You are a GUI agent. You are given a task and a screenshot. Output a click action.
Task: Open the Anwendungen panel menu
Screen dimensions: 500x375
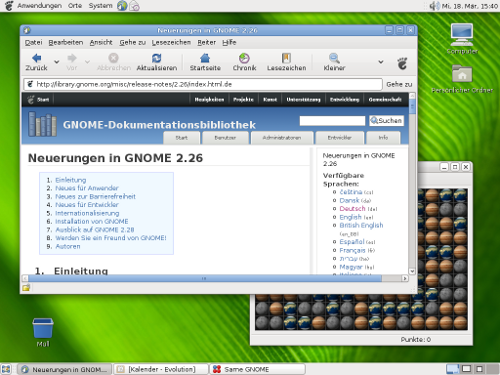39,6
